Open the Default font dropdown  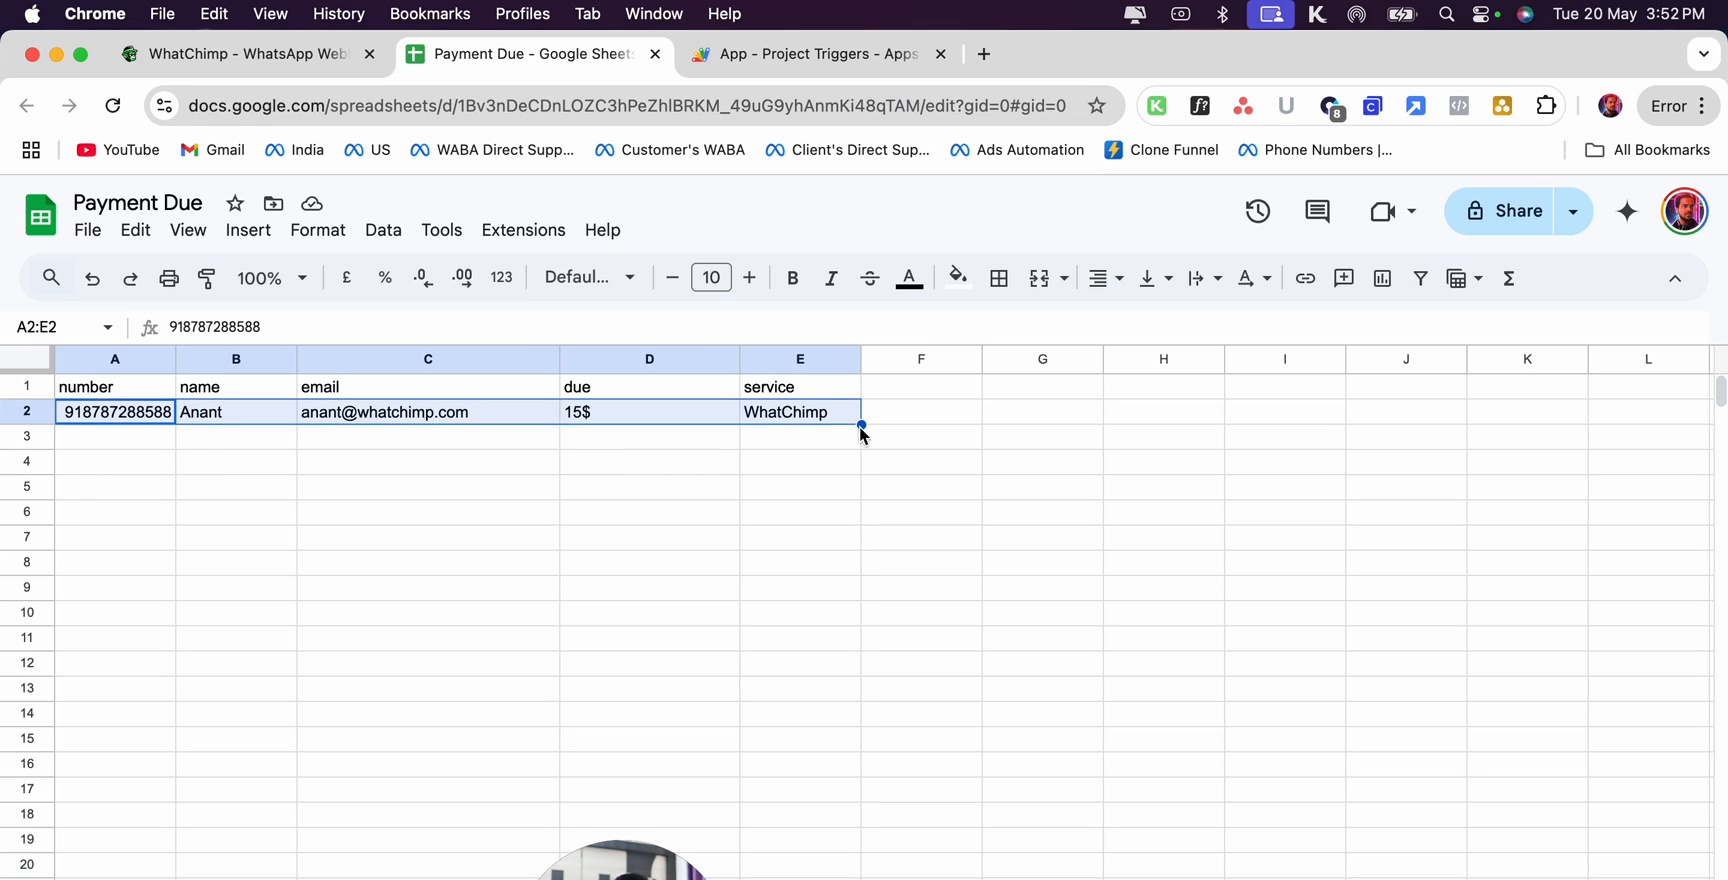coord(590,277)
